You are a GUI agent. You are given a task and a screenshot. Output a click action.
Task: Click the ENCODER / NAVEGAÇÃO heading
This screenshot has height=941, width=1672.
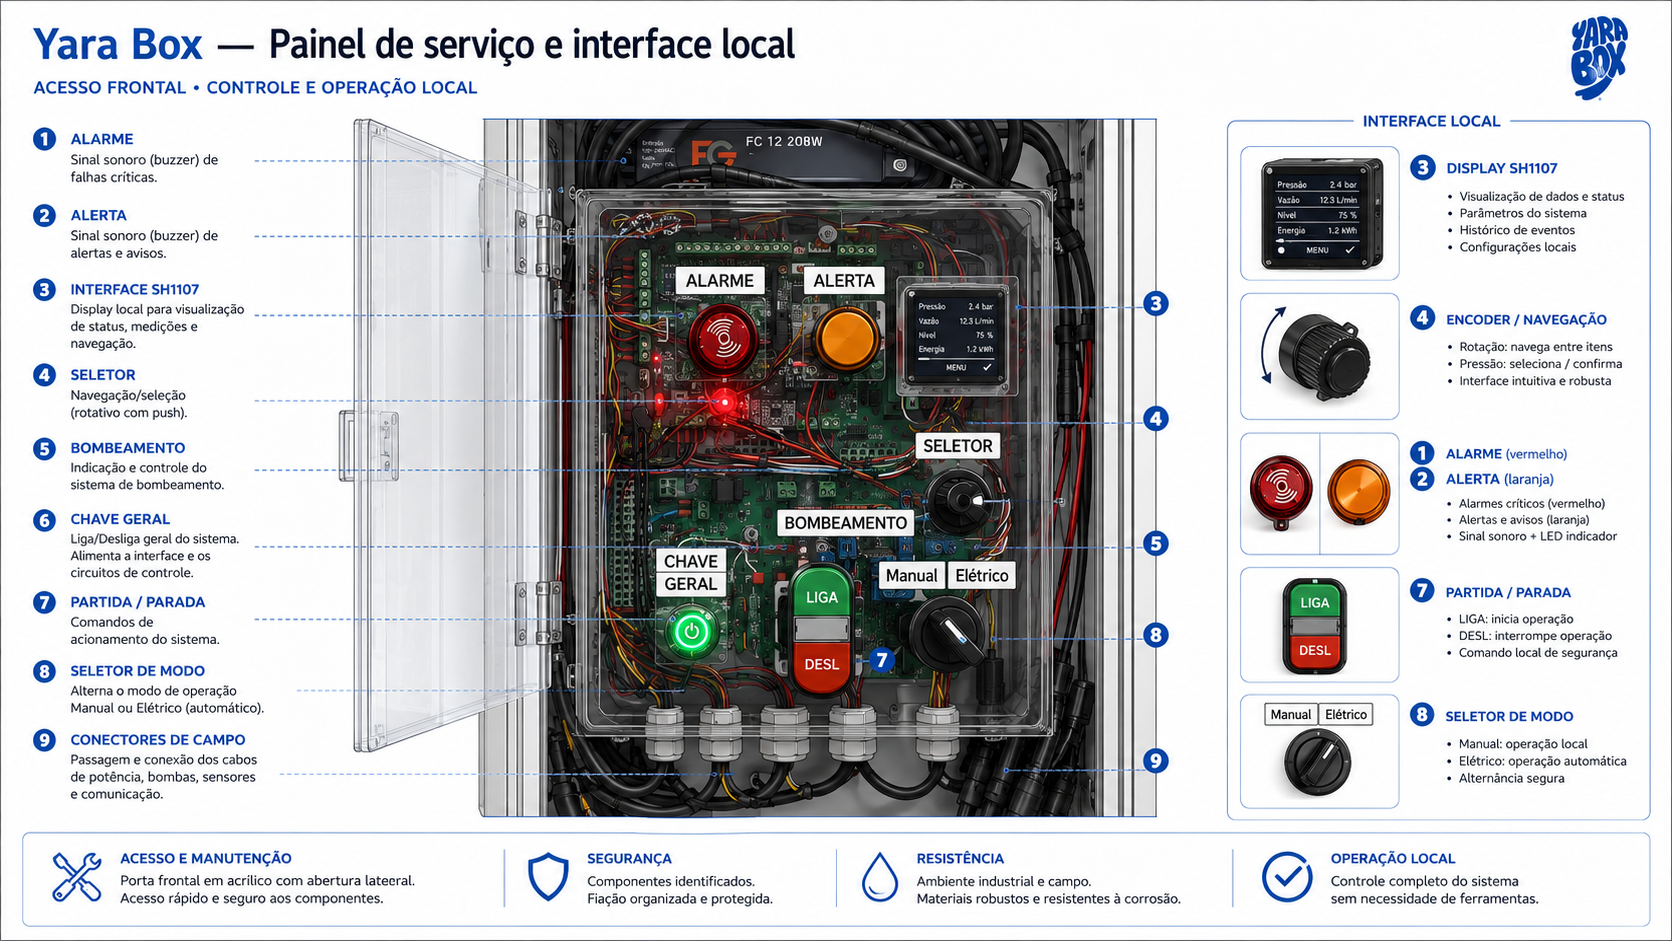(1526, 320)
